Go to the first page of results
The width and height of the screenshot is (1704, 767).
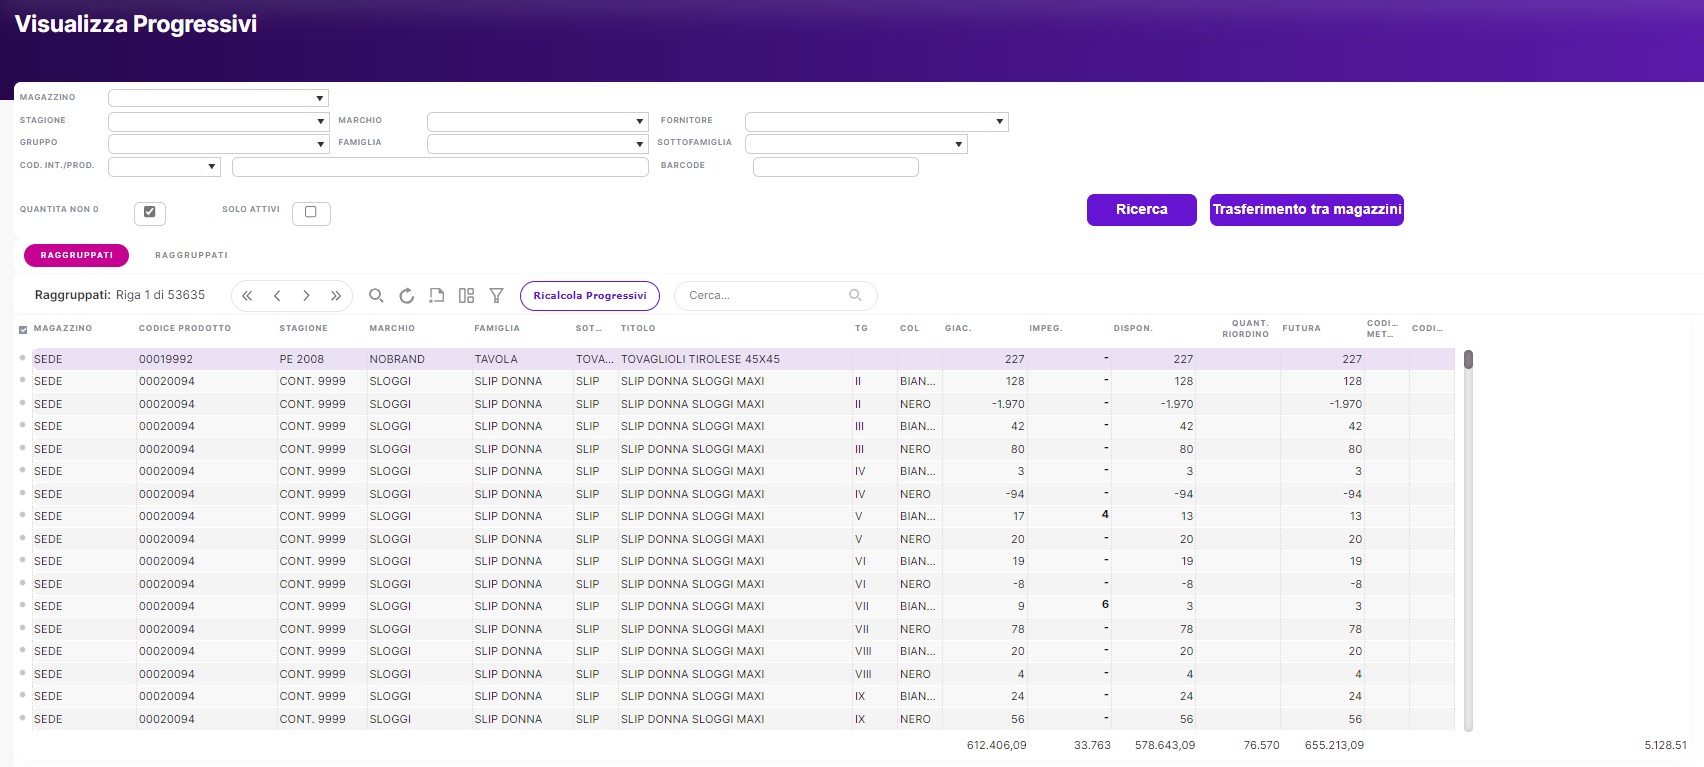click(247, 296)
